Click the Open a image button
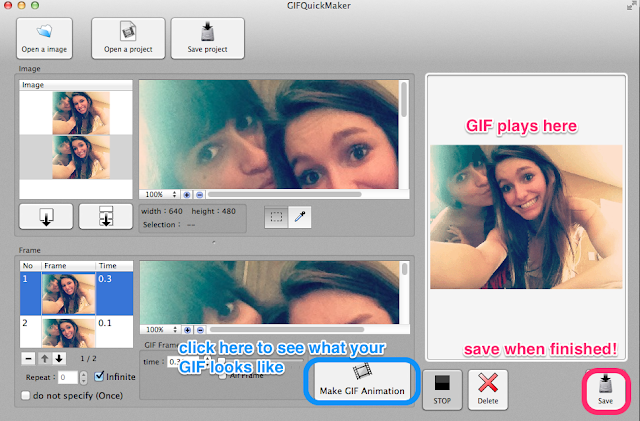This screenshot has height=421, width=640. pyautogui.click(x=44, y=38)
